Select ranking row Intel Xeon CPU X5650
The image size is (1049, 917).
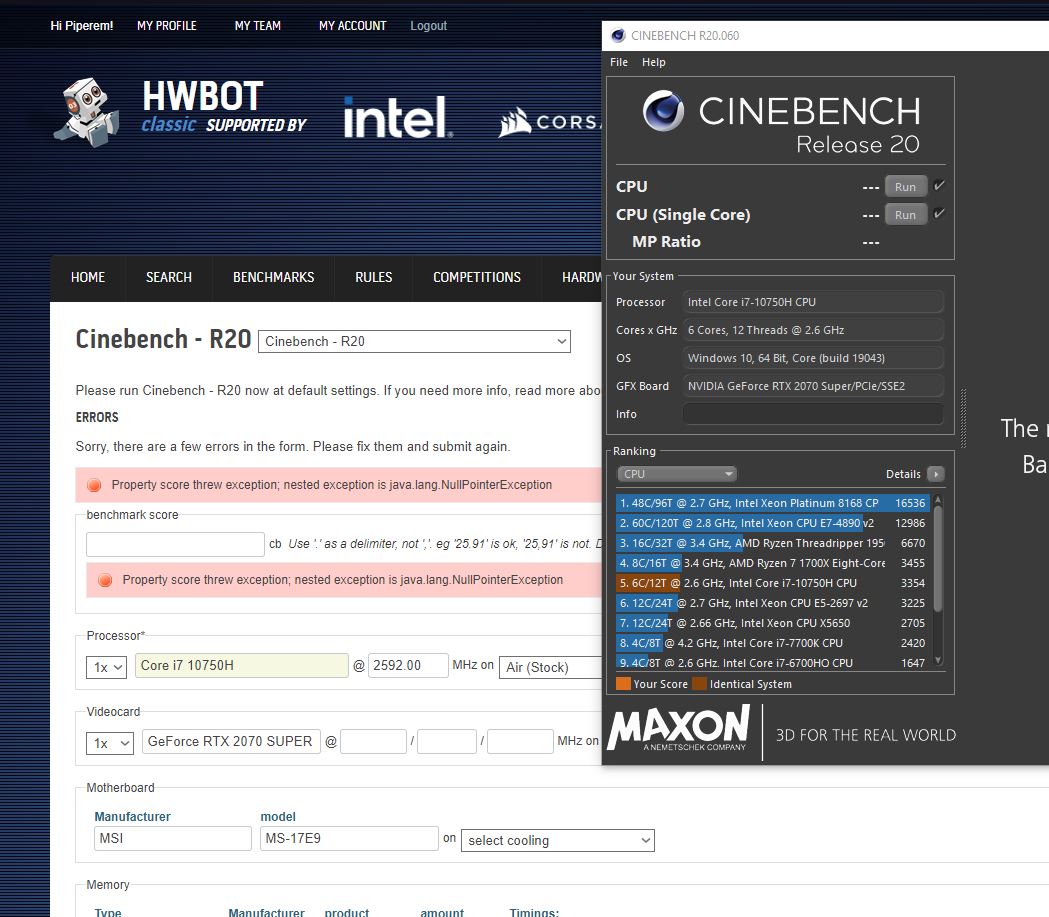pos(772,623)
